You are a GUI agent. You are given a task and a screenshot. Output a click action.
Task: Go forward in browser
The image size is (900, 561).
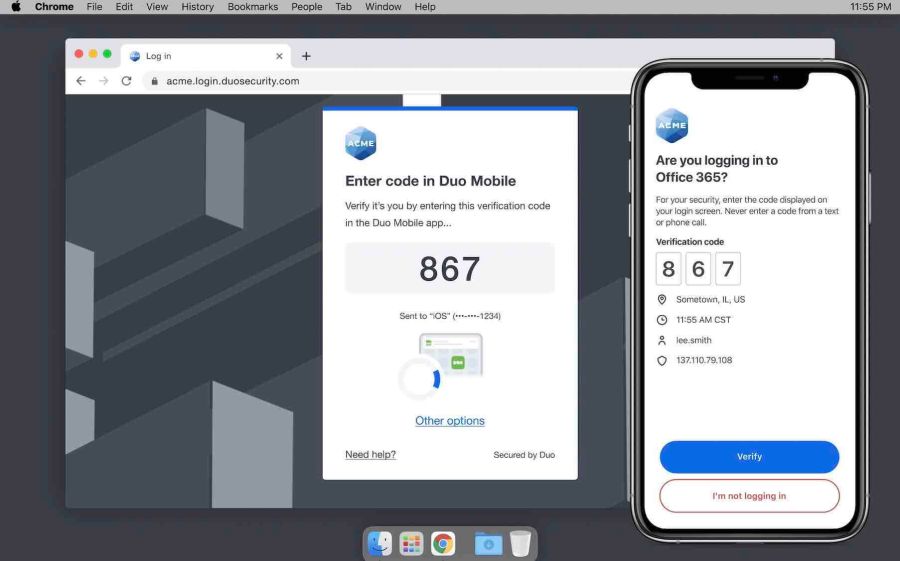pos(104,81)
